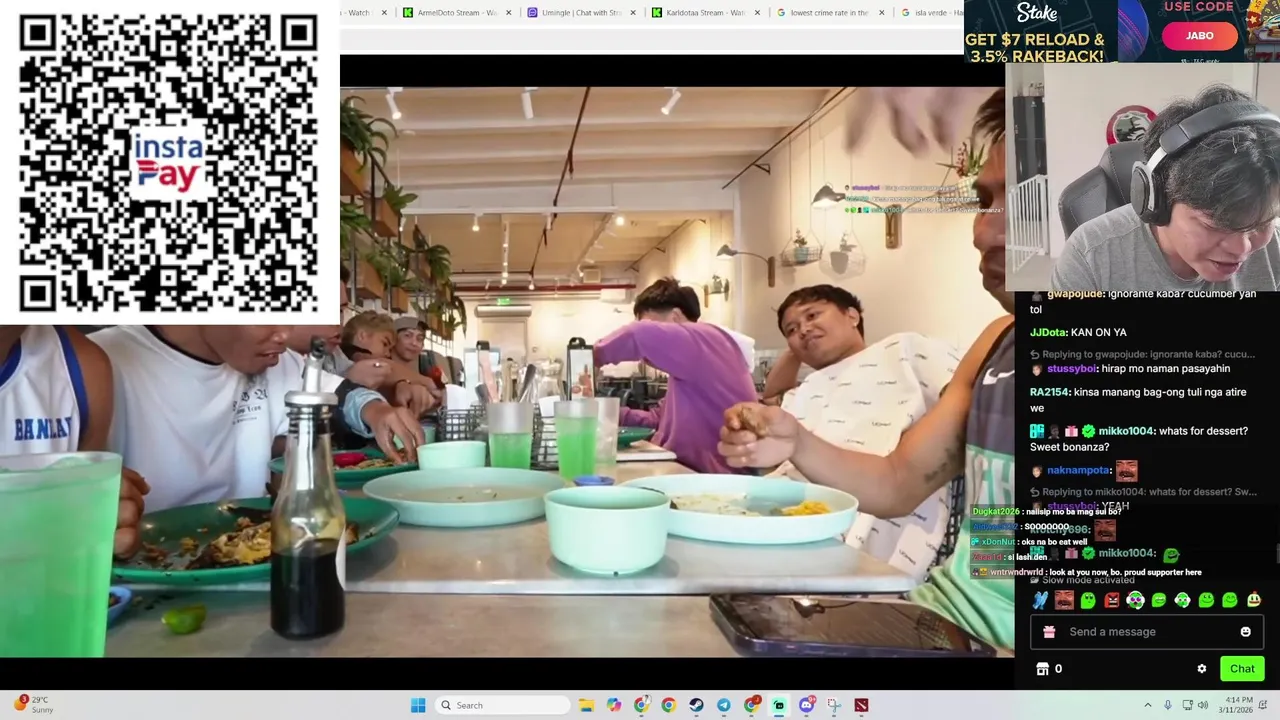Click the JABO code button in ad
Viewport: 1280px width, 720px height.
tap(1199, 36)
